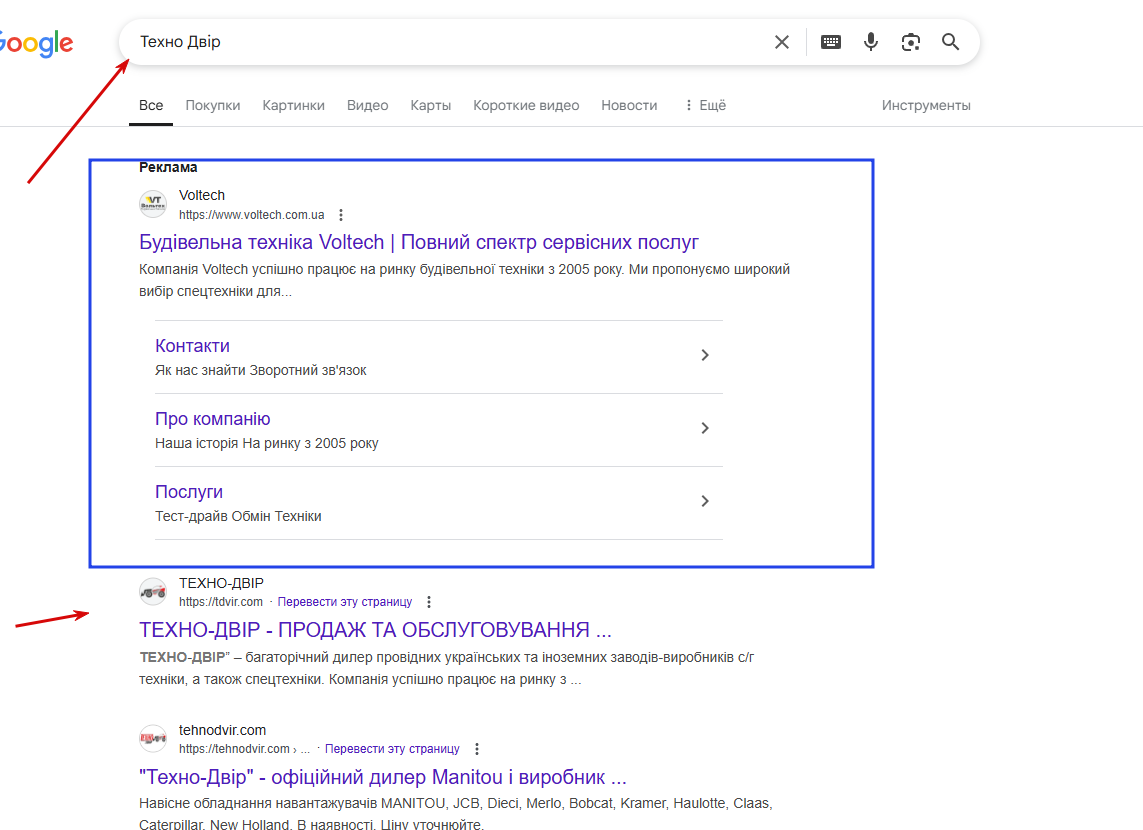This screenshot has height=830, width=1143.
Task: Switch to the Картинки tab
Action: point(294,106)
